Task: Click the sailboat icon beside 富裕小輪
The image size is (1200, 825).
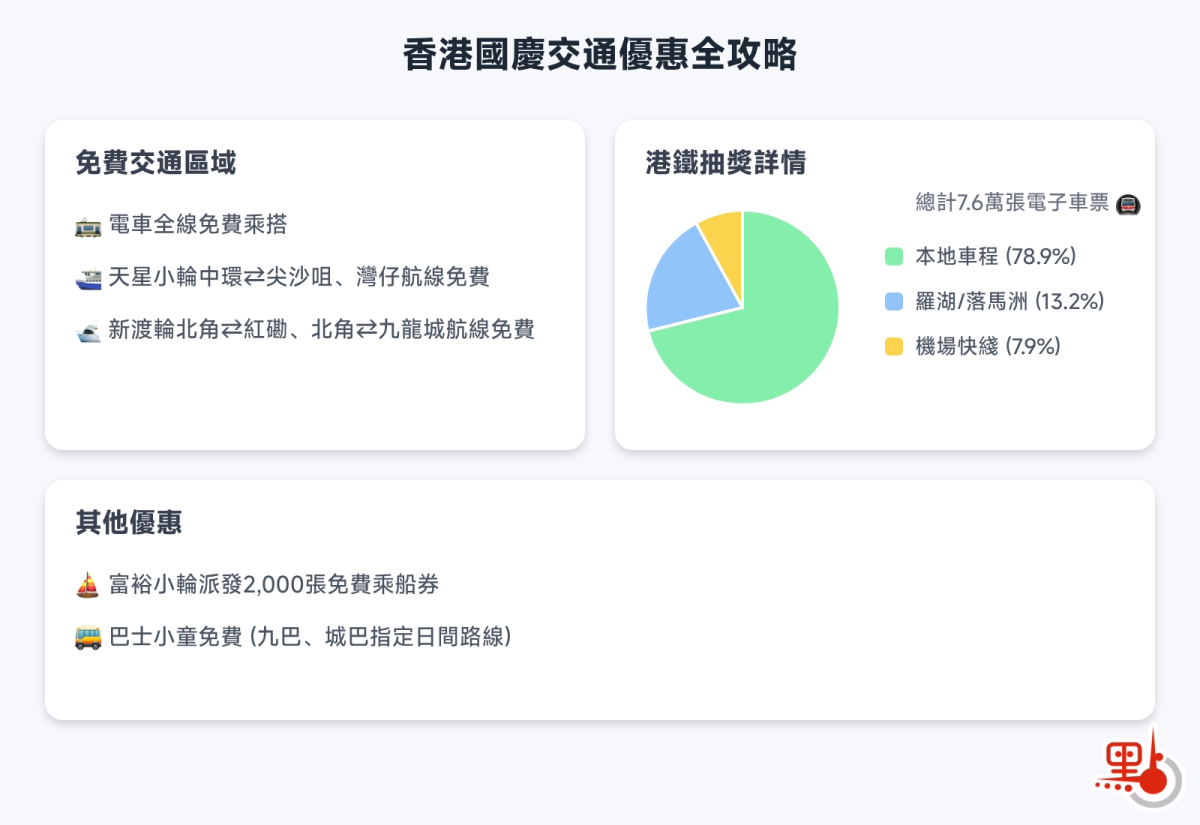Action: [88, 585]
